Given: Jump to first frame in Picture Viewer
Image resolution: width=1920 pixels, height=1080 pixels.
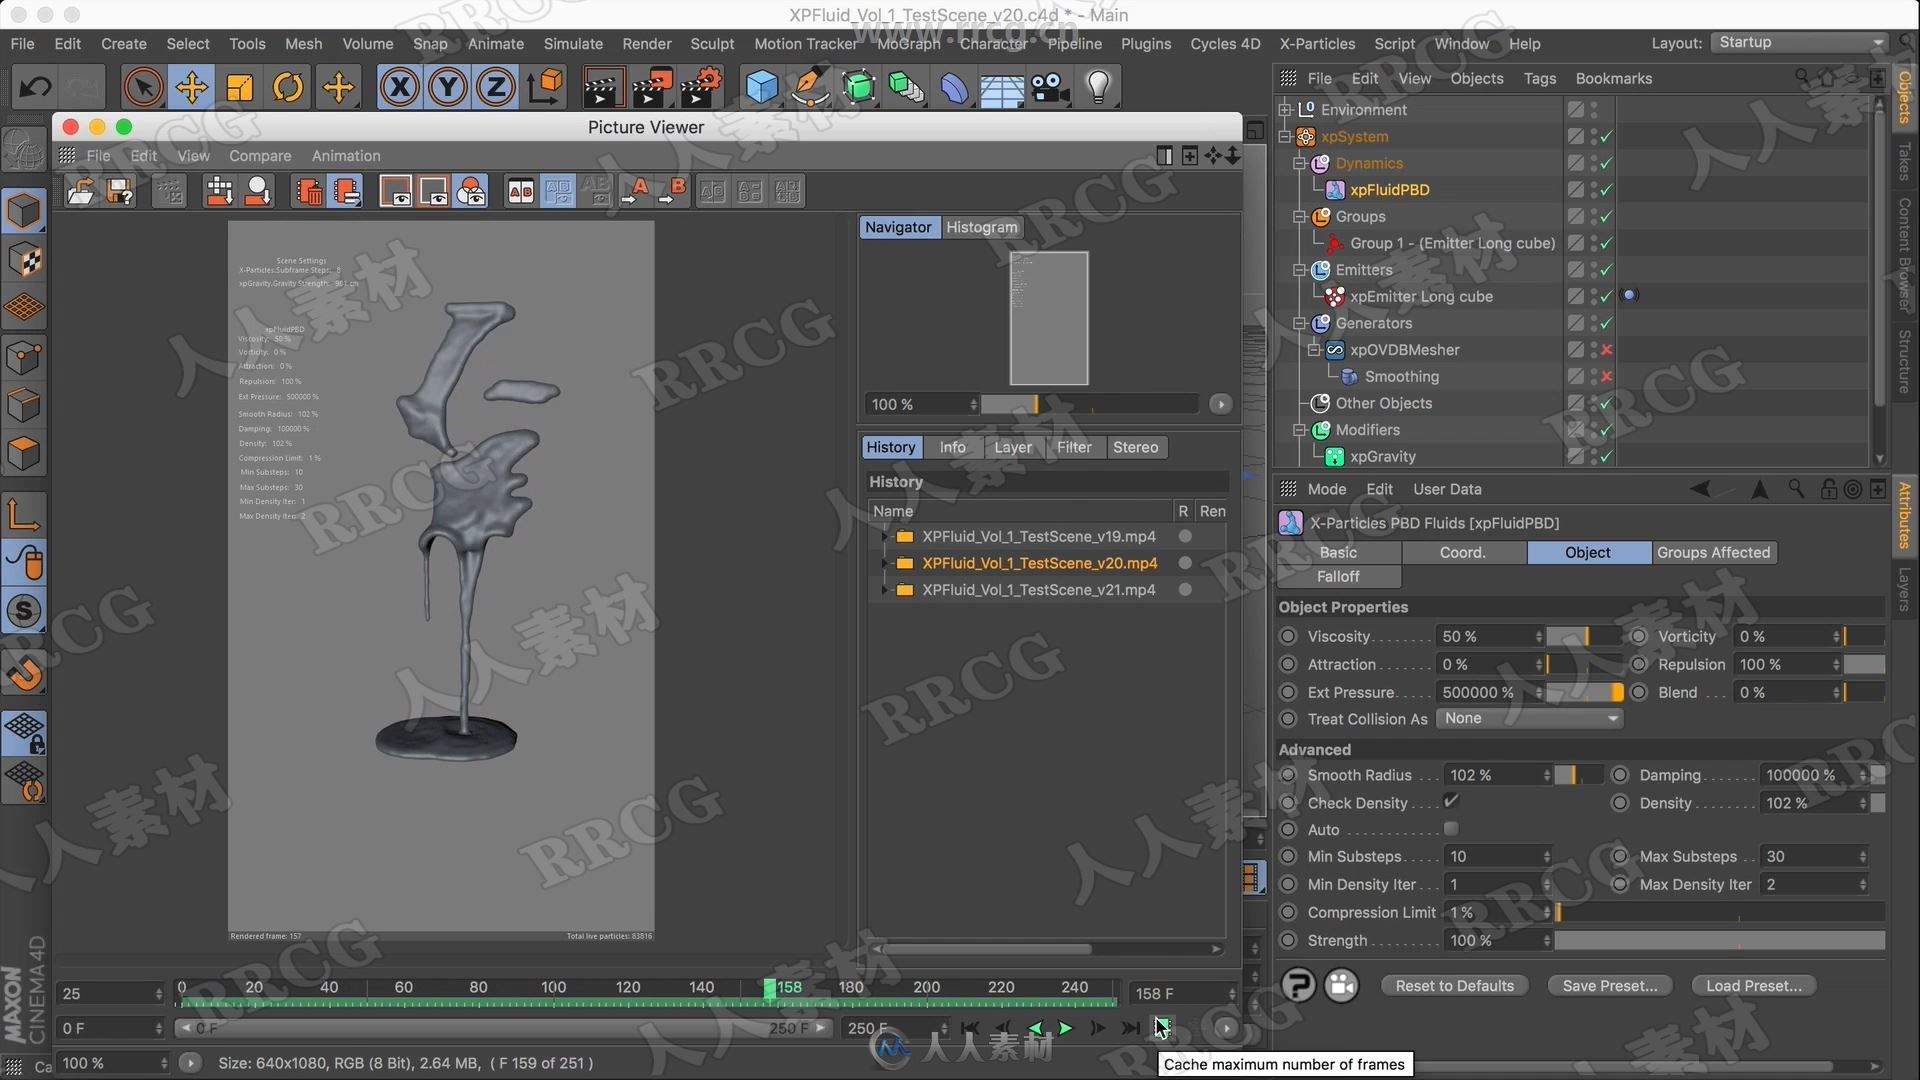Looking at the screenshot, I should 969,1028.
